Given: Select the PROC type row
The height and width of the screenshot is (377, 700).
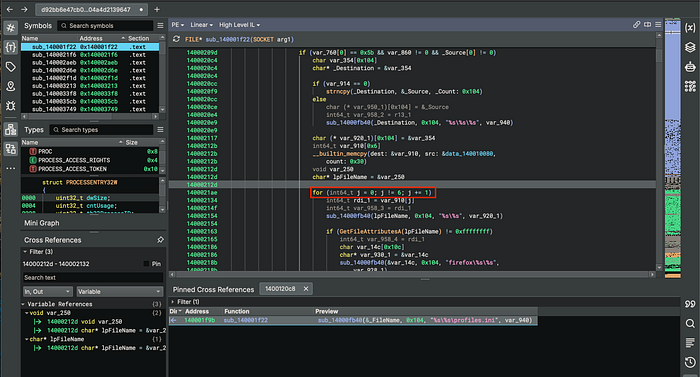Looking at the screenshot, I should tap(90, 151).
